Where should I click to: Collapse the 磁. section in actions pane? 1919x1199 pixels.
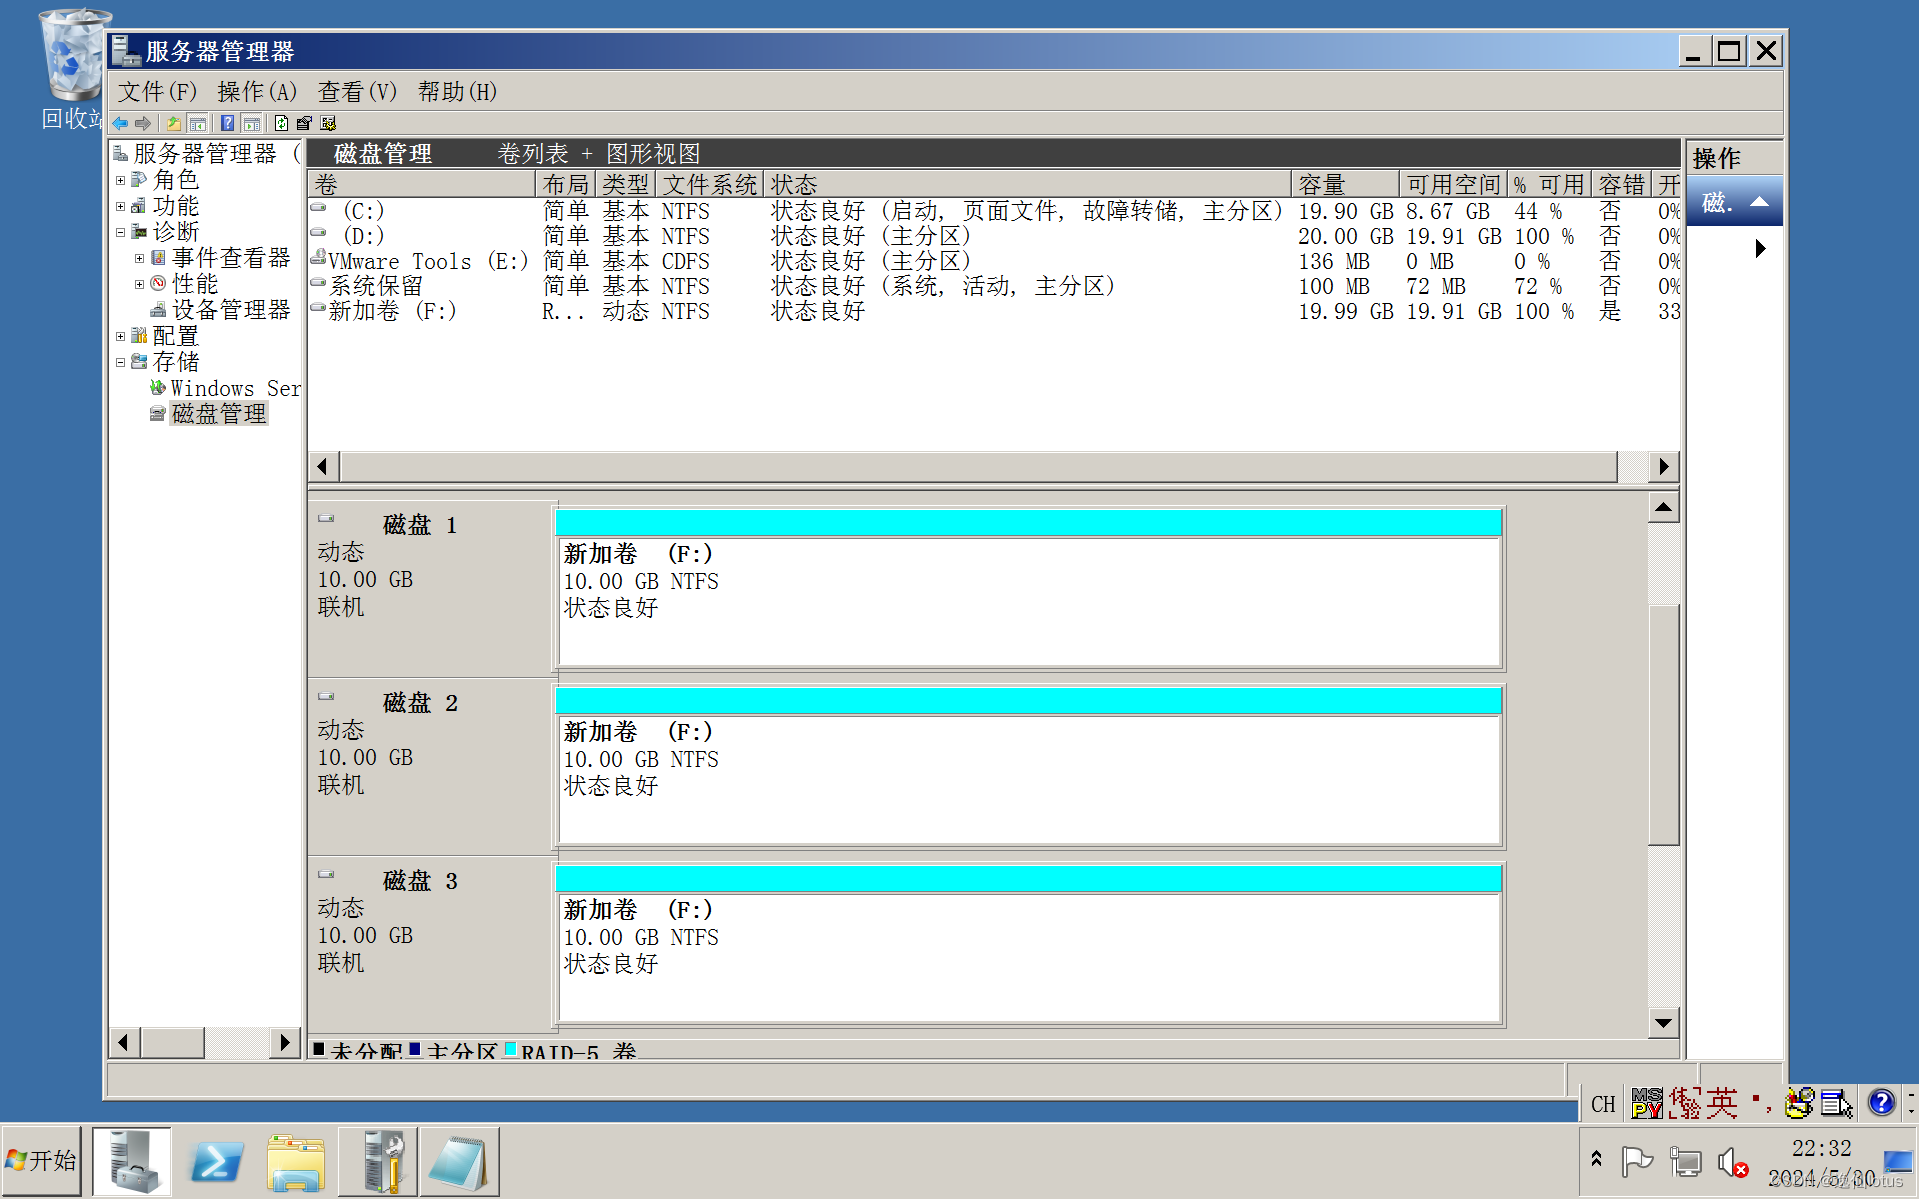tap(1759, 202)
